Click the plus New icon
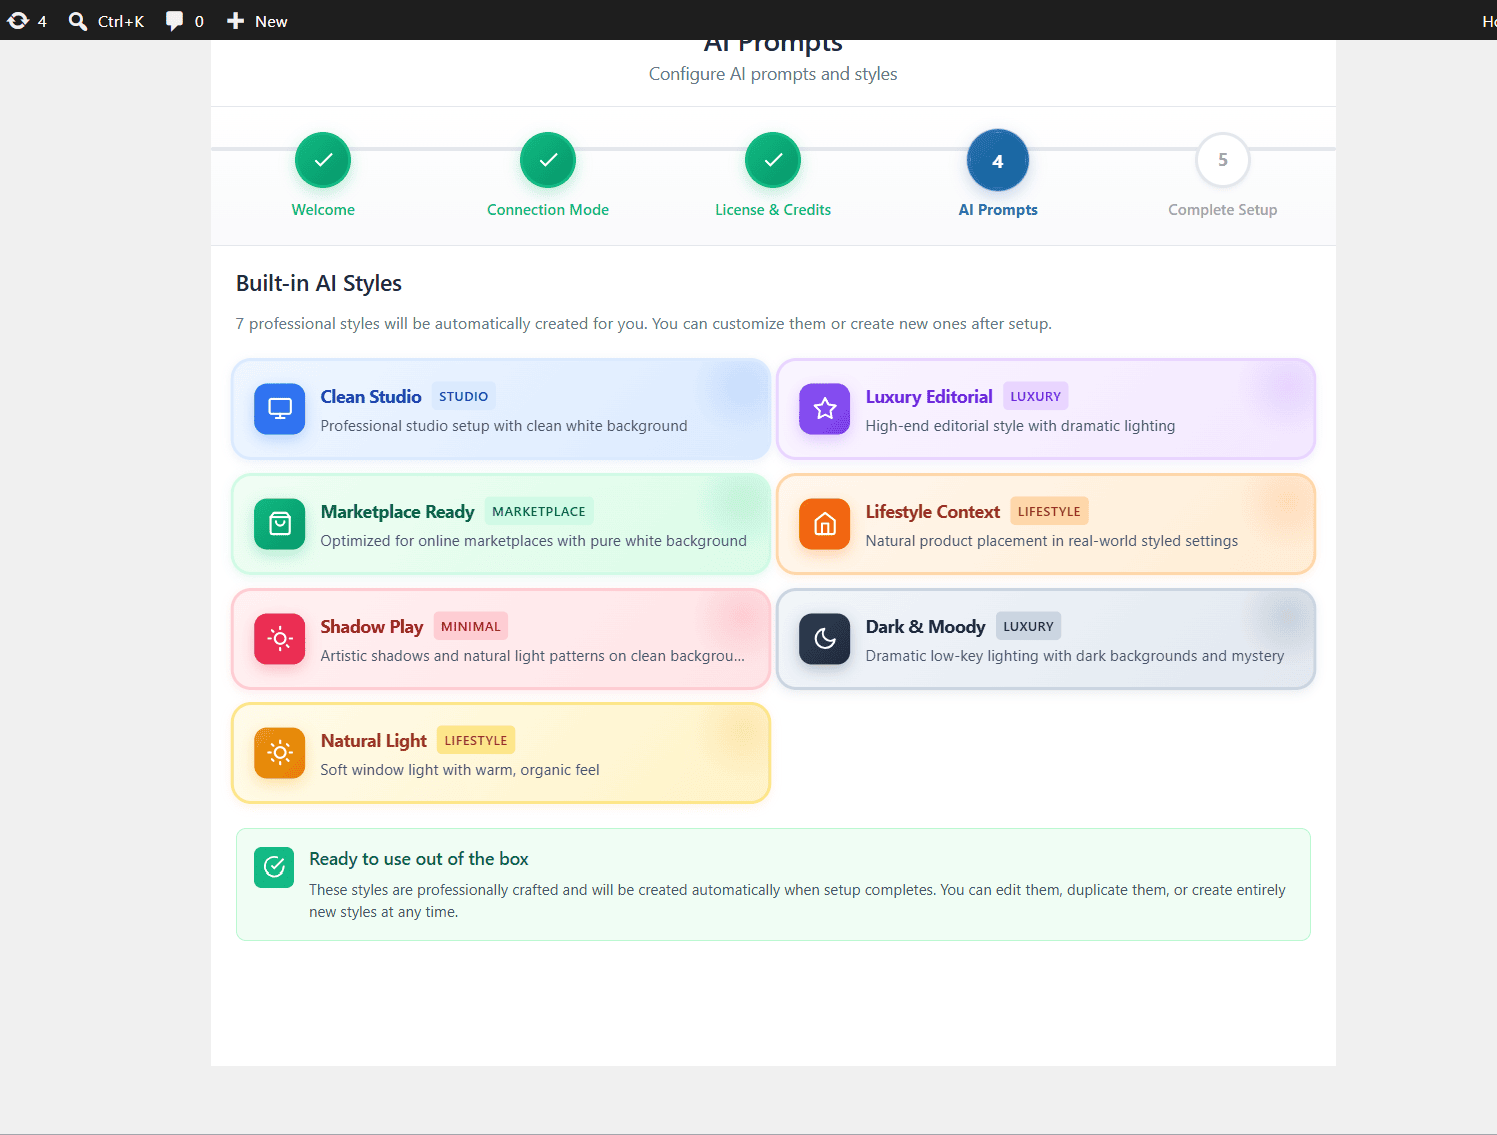This screenshot has width=1497, height=1135. pyautogui.click(x=235, y=21)
